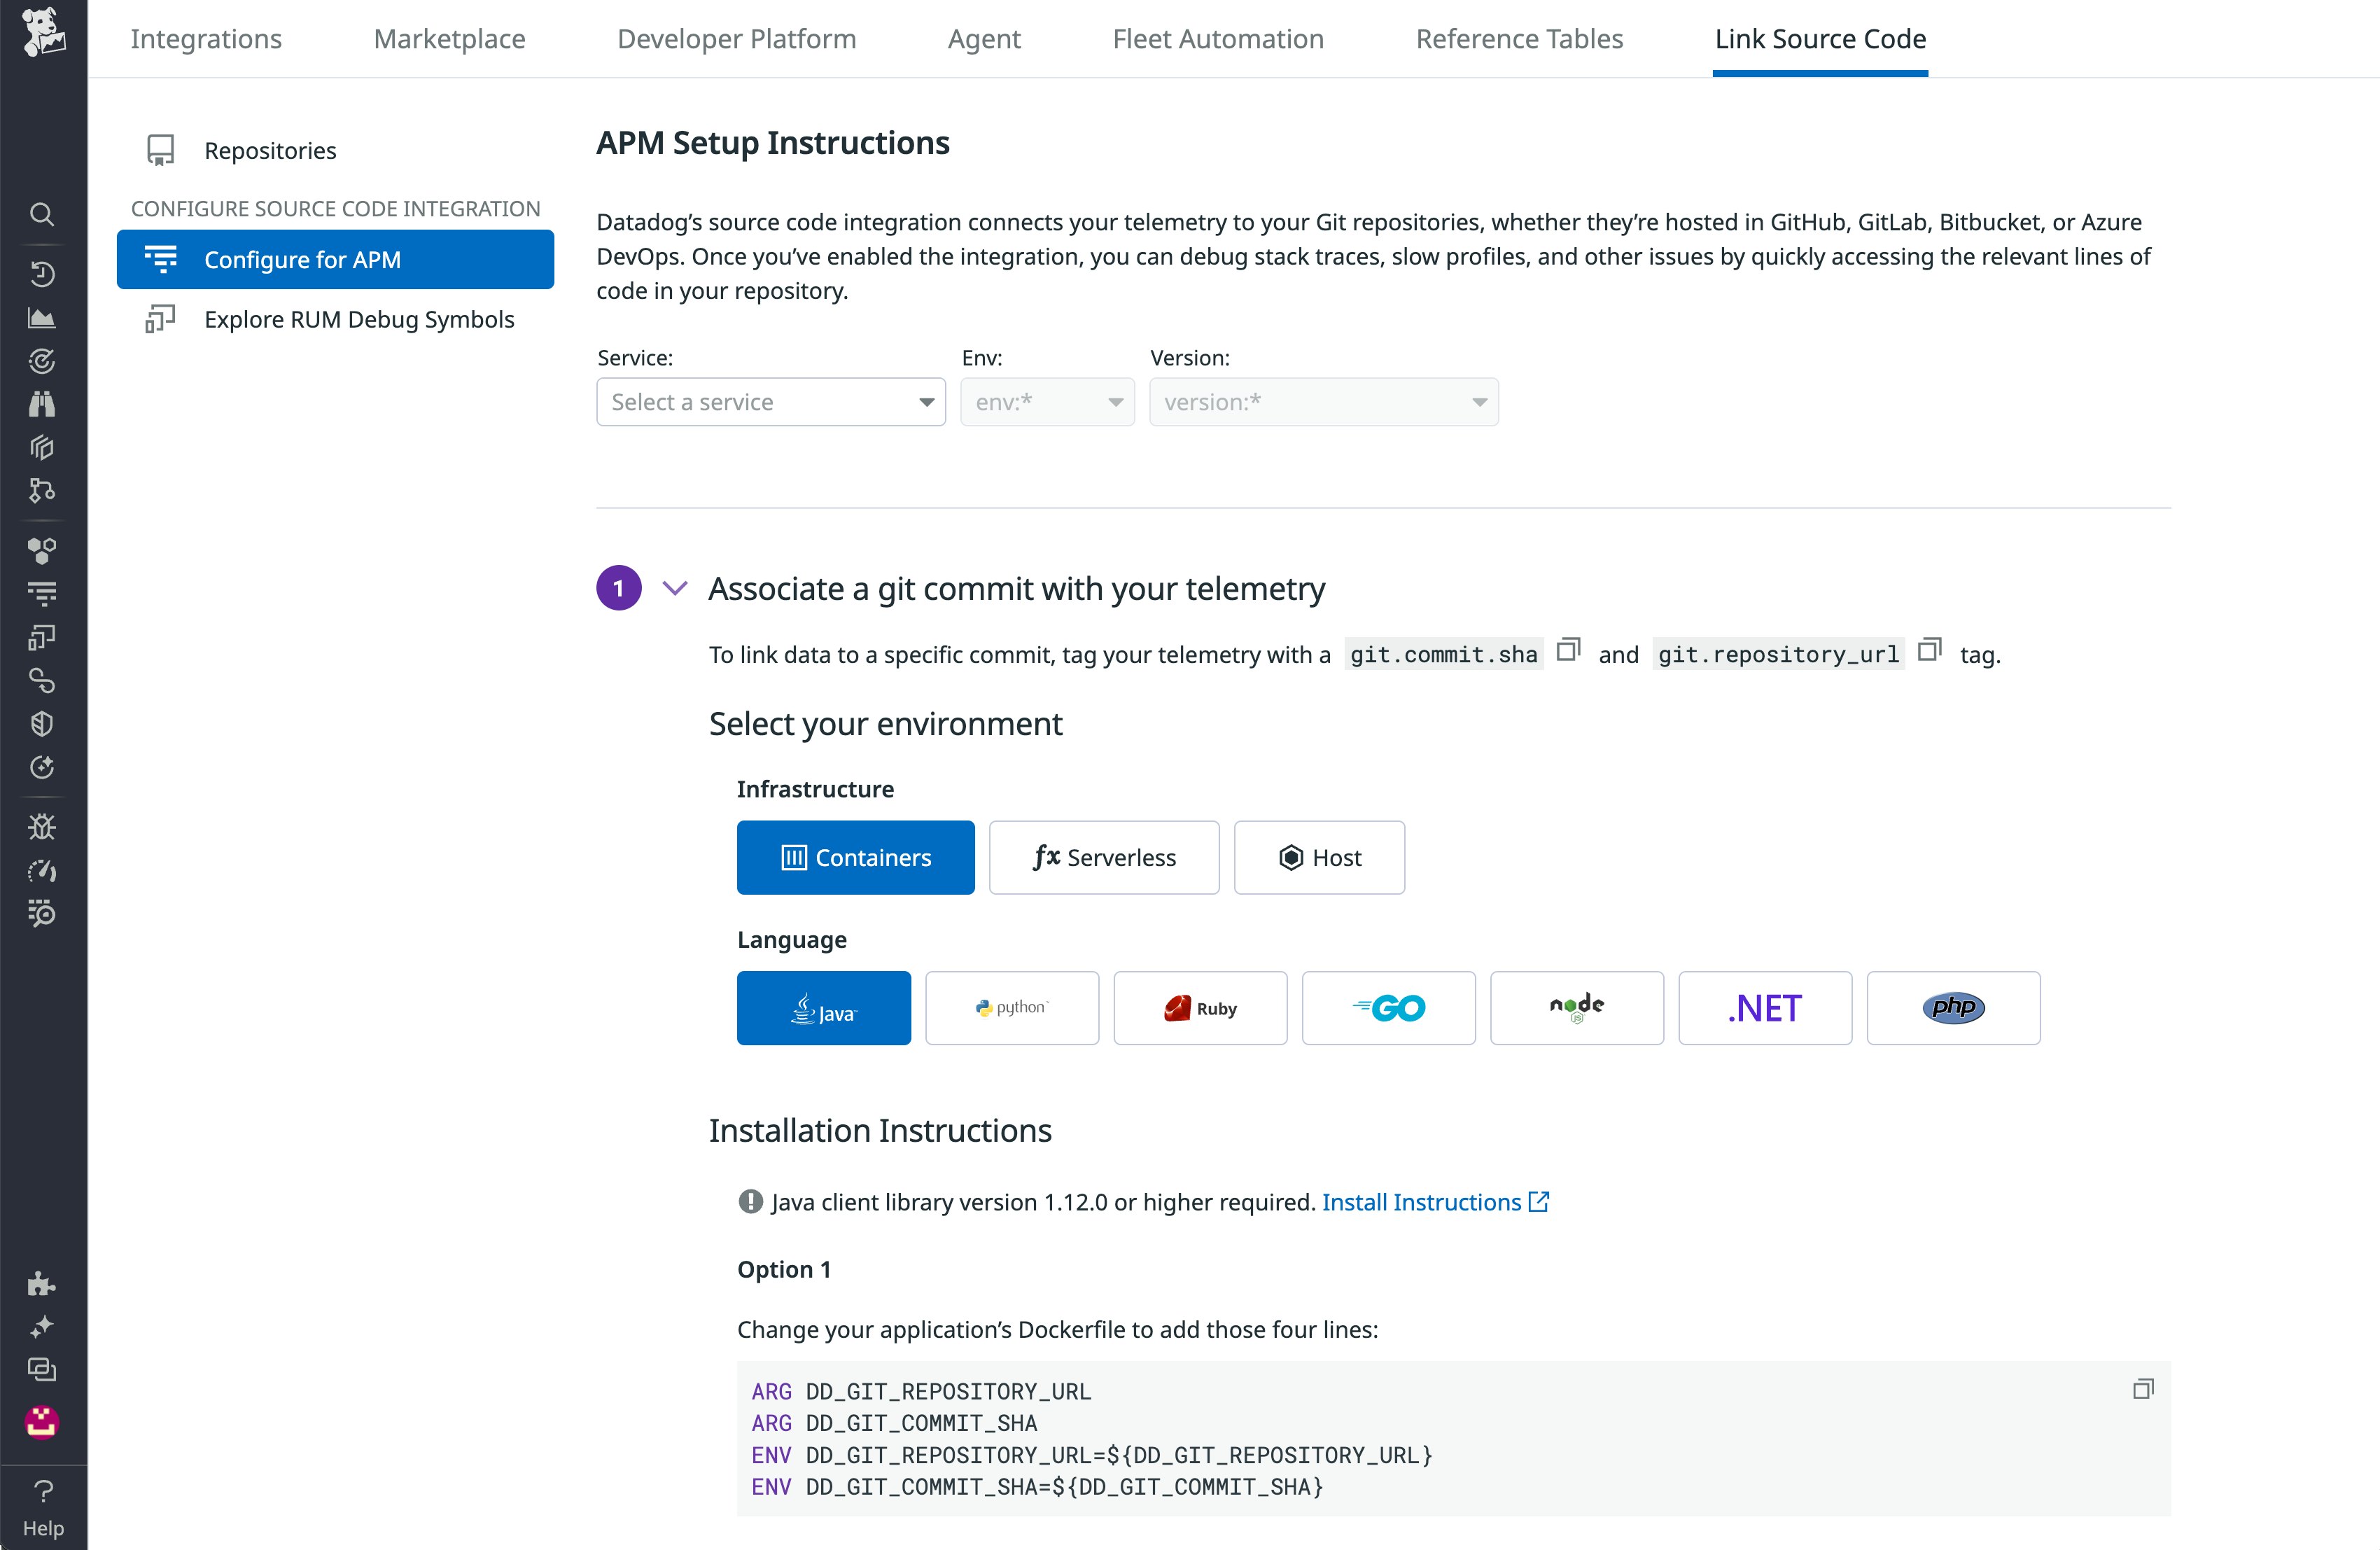Collapse the Associate a git commit section

[675, 588]
